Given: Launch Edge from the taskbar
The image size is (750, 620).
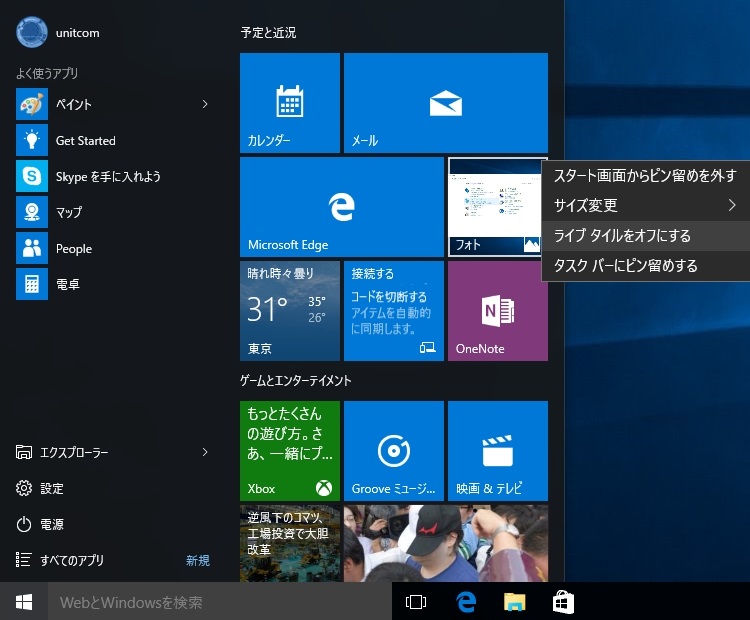Looking at the screenshot, I should pos(465,602).
